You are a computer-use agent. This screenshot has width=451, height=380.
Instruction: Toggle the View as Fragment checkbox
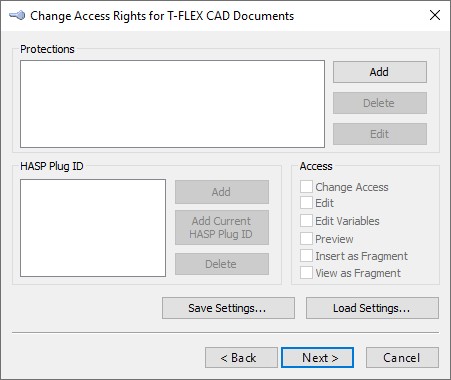coord(306,273)
